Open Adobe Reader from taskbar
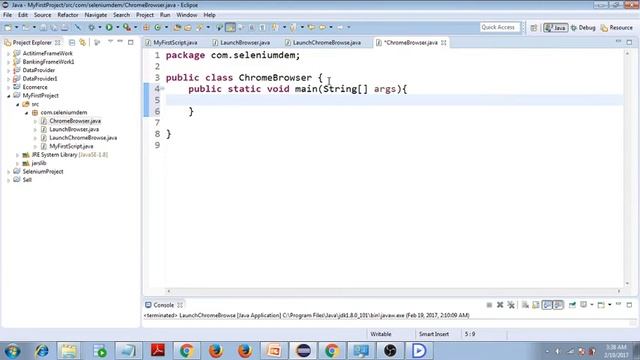Viewport: 640px width, 360px height. point(158,351)
